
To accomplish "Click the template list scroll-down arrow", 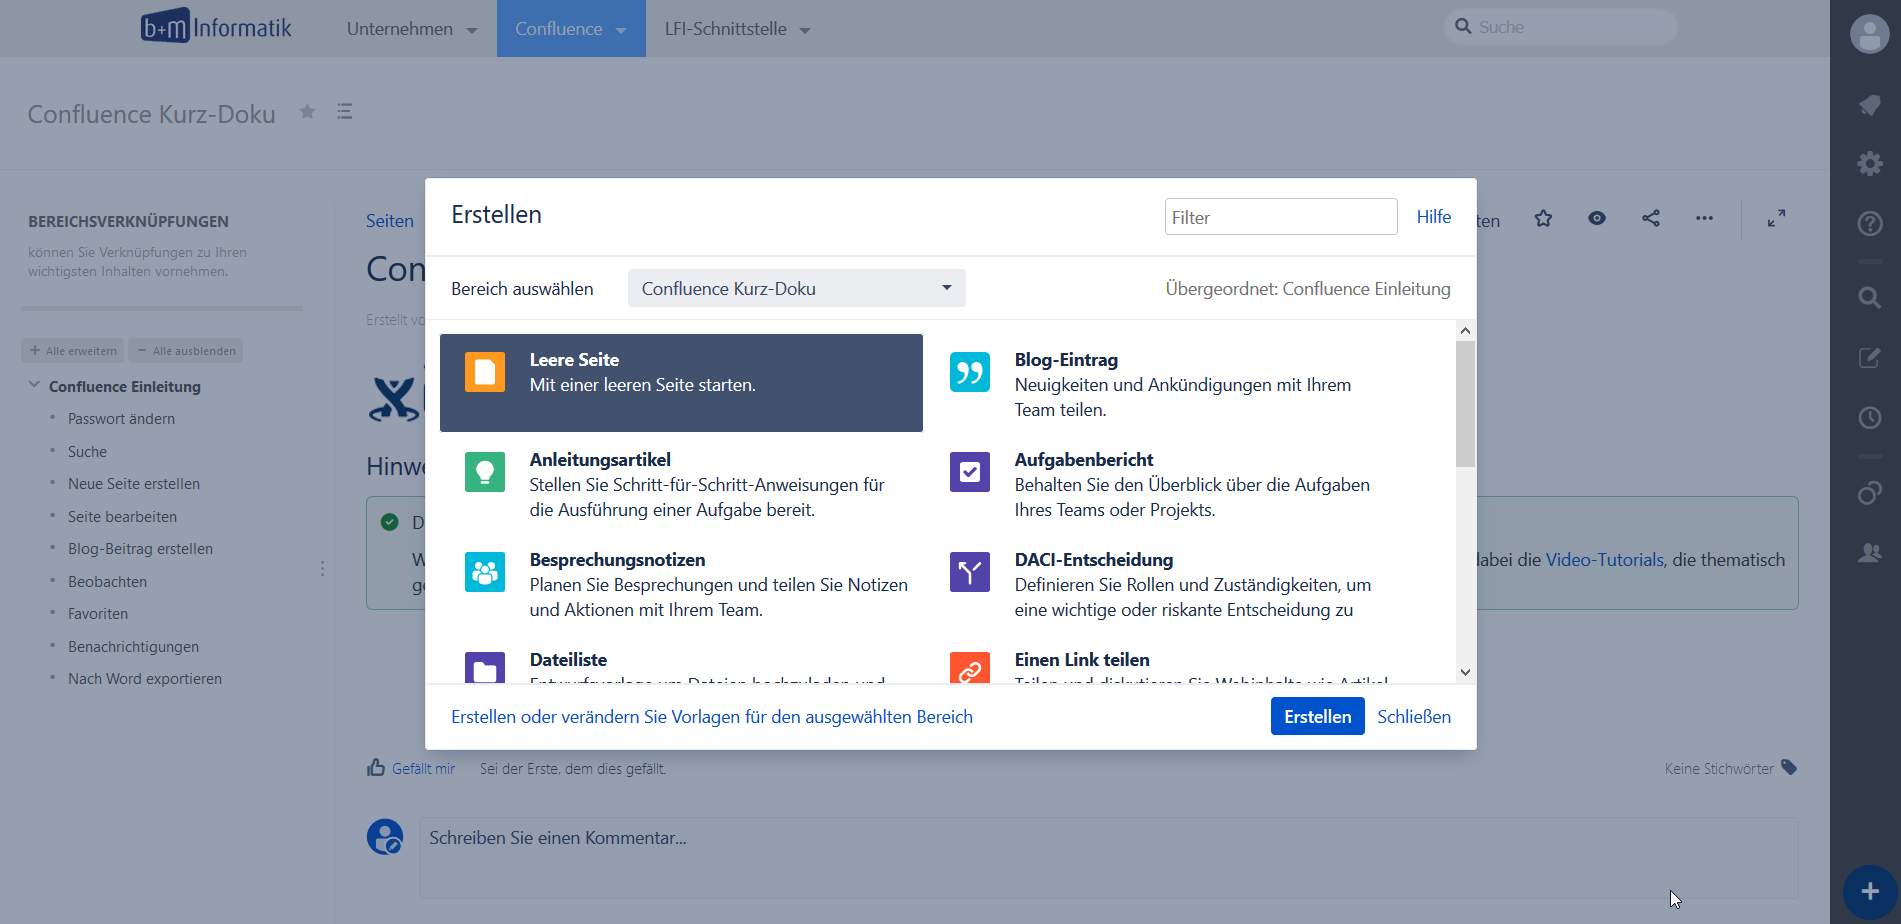I will (x=1465, y=673).
